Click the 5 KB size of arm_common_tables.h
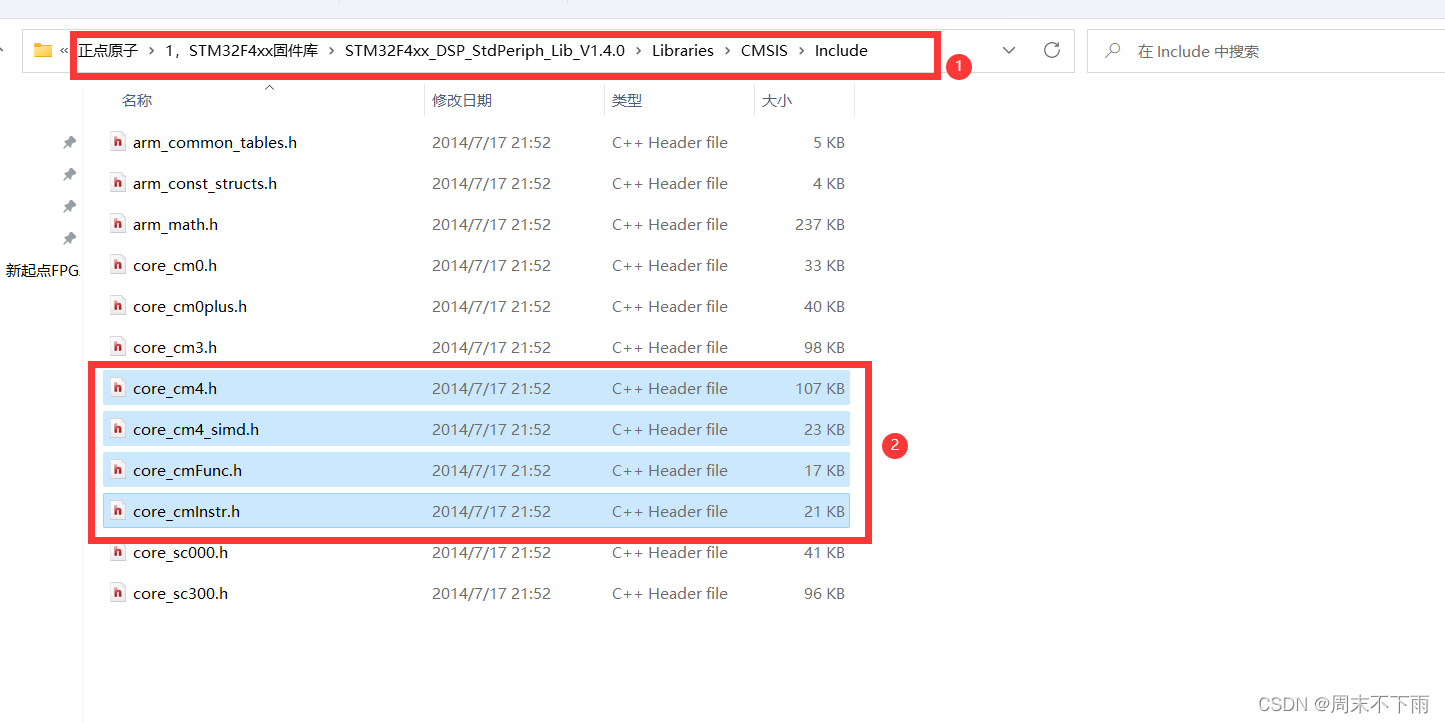The width and height of the screenshot is (1445, 723). 829,143
